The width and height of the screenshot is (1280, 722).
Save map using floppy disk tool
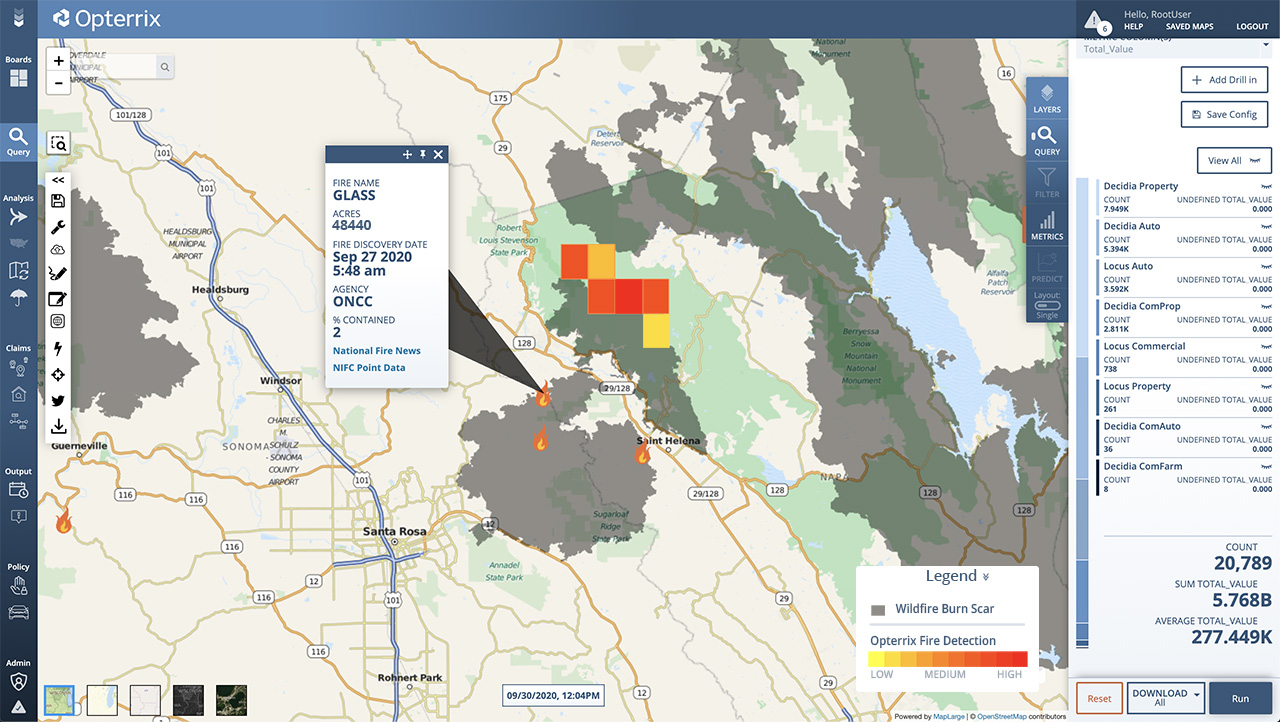point(58,201)
